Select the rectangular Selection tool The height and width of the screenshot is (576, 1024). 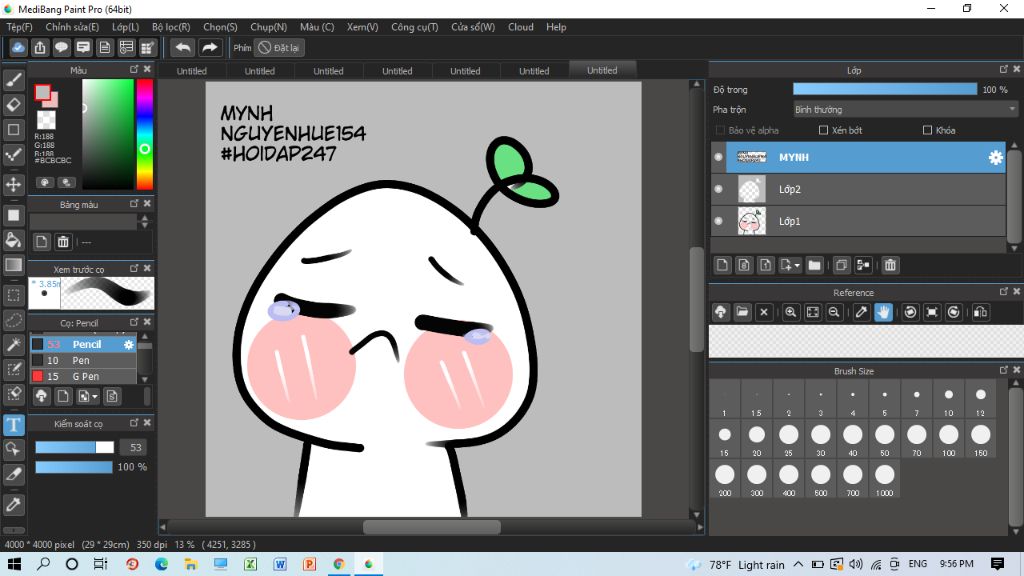coord(14,295)
